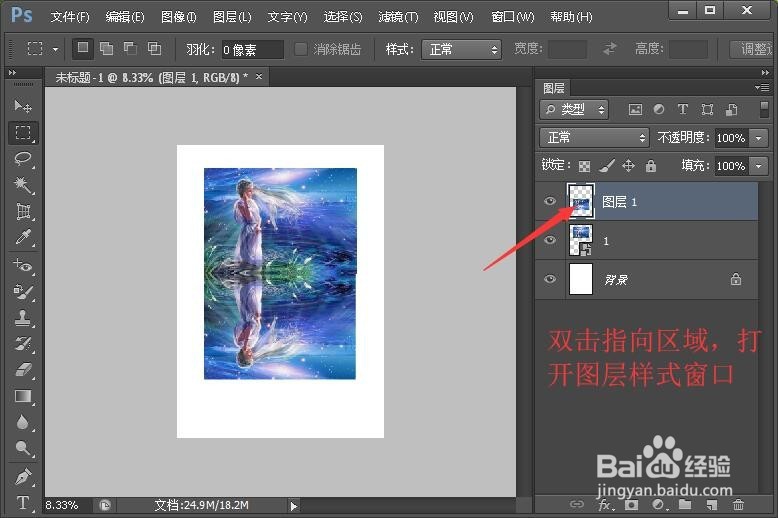Open the marquee tool preset picker arrow

[x=56, y=49]
